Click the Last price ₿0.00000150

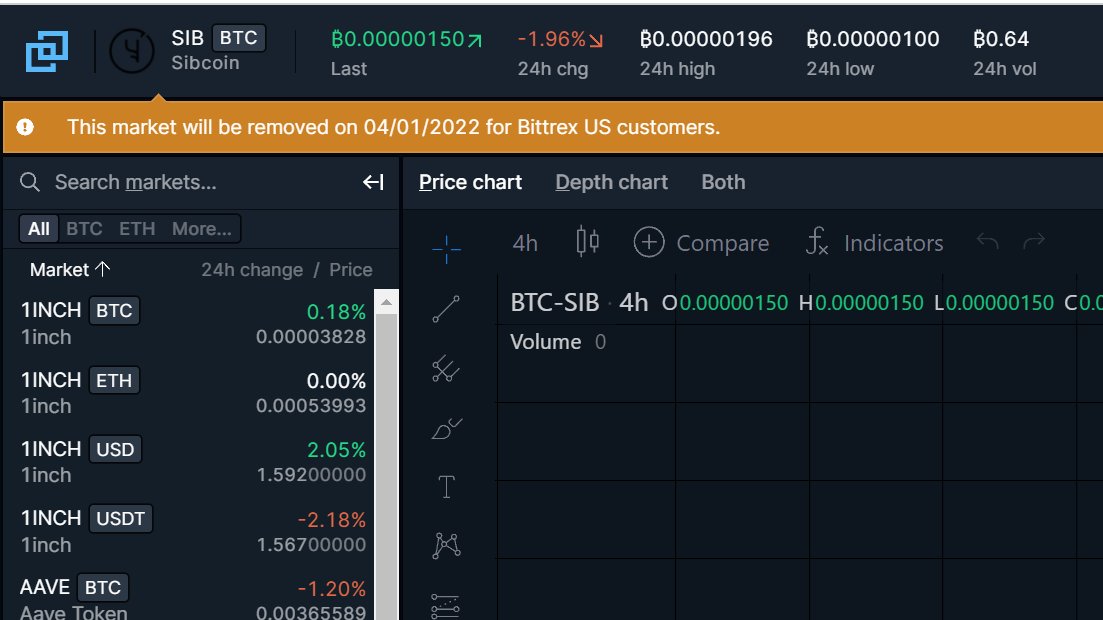(407, 39)
